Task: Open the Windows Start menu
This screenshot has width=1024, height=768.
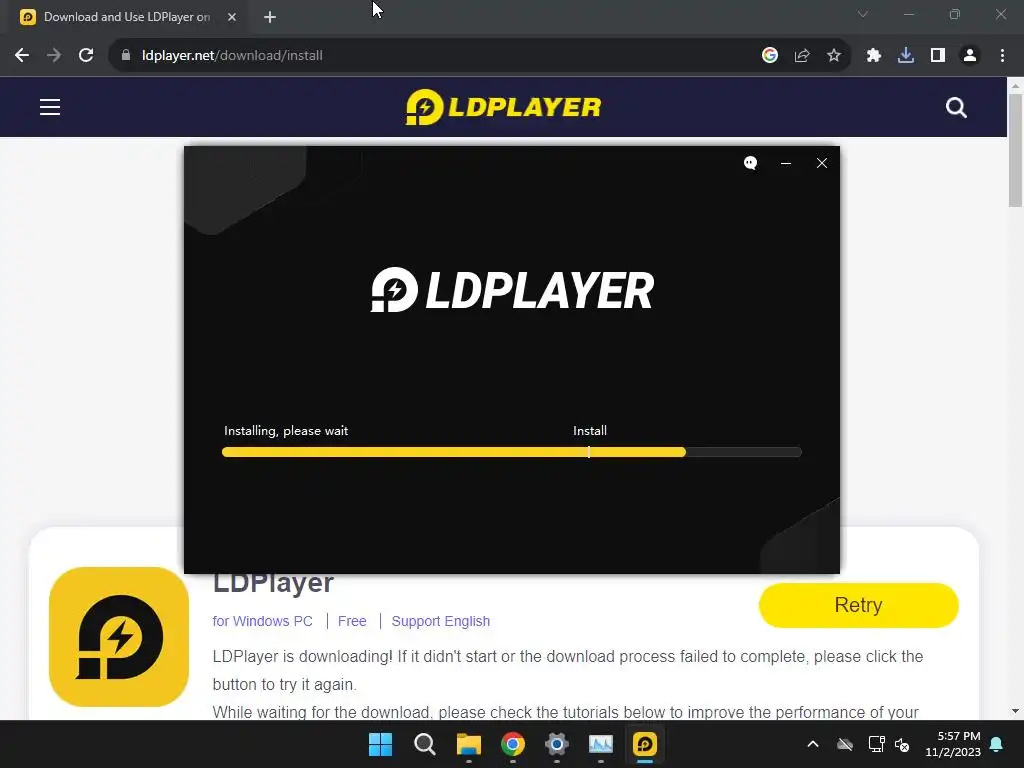Action: click(x=380, y=744)
